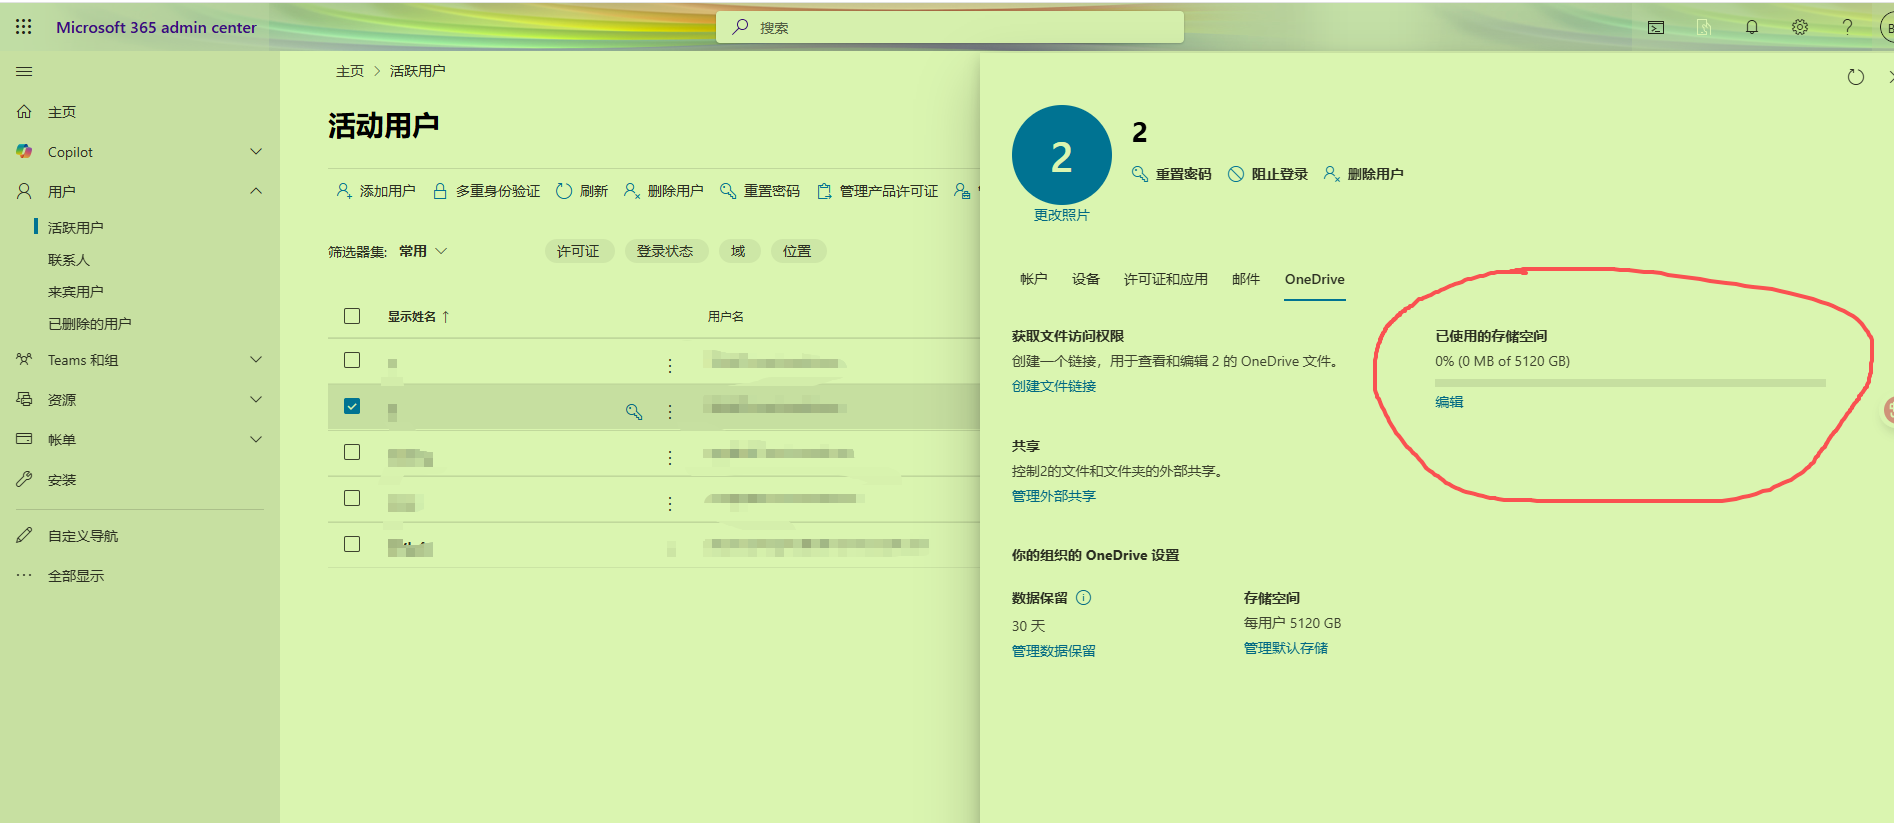Viewport: 1894px width, 823px height.
Task: Open the app launcher waffle icon
Action: (24, 27)
